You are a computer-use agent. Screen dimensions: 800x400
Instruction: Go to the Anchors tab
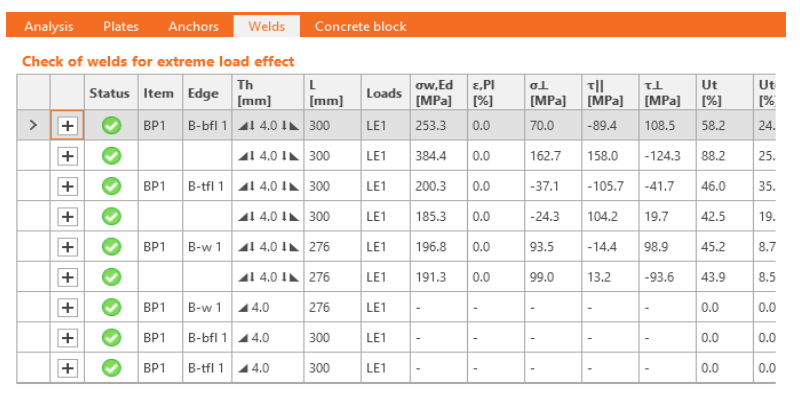193,27
